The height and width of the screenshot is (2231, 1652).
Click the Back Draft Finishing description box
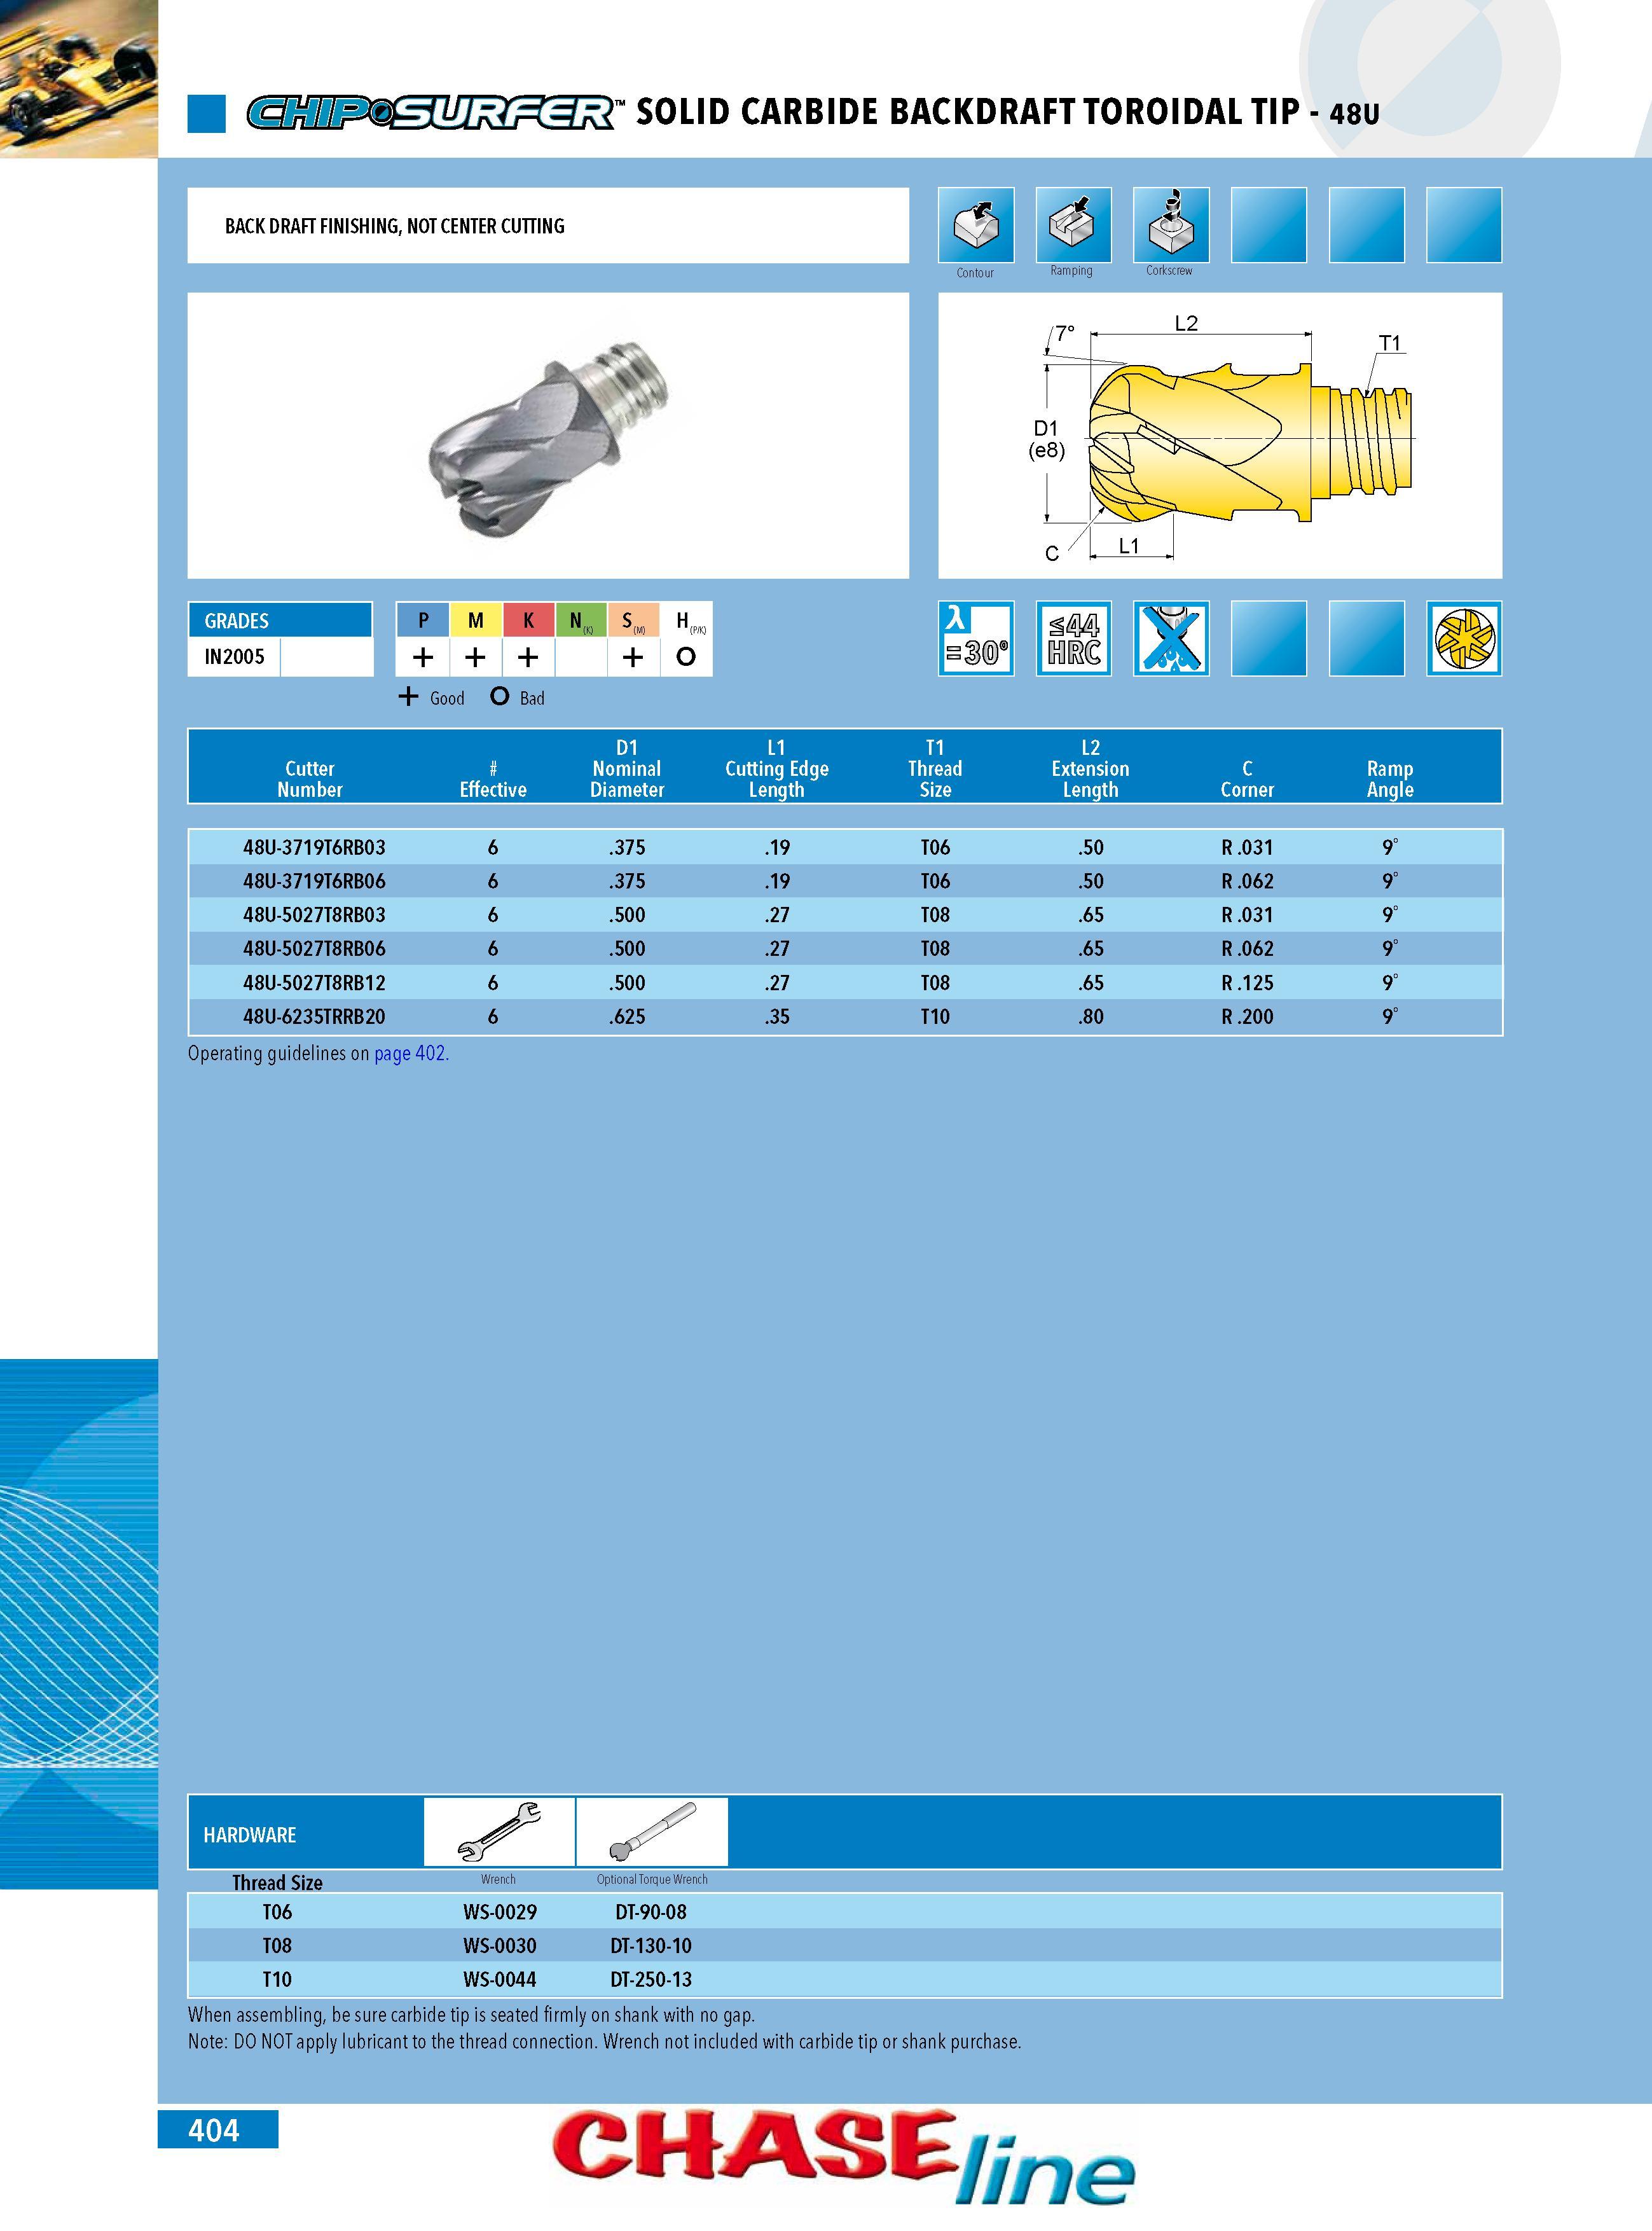548,225
